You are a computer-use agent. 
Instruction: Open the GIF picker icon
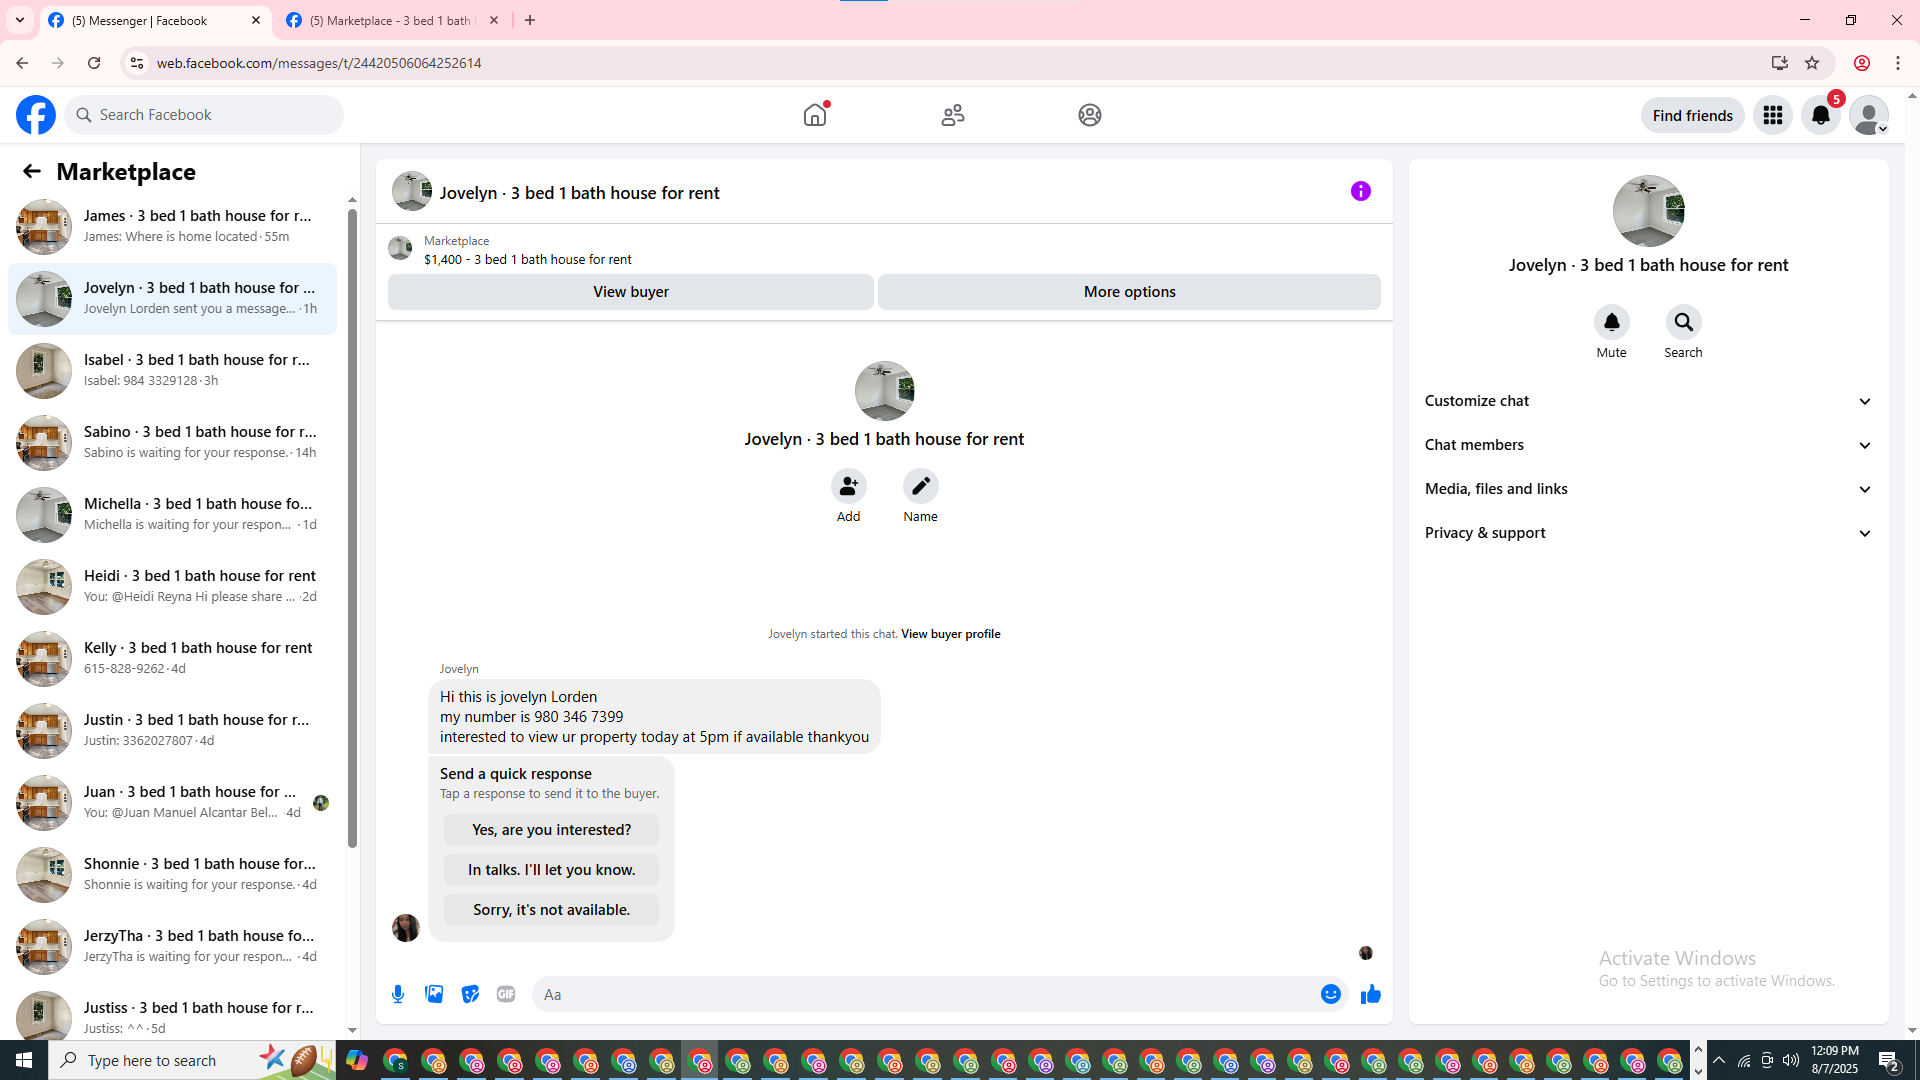[506, 994]
